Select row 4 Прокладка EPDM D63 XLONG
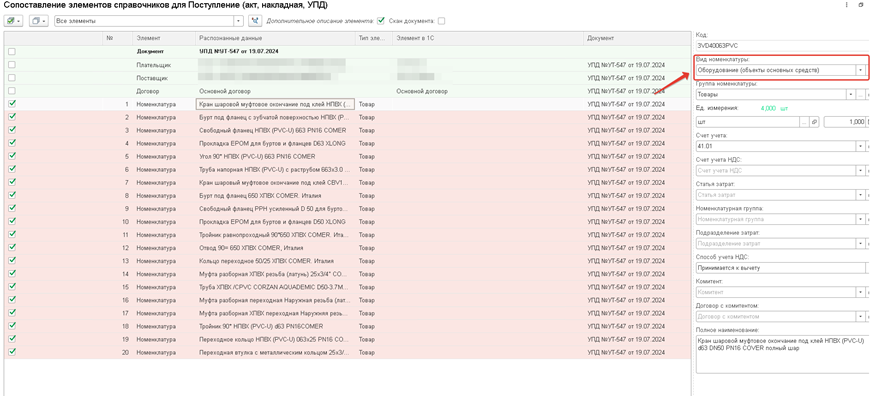 348,143
